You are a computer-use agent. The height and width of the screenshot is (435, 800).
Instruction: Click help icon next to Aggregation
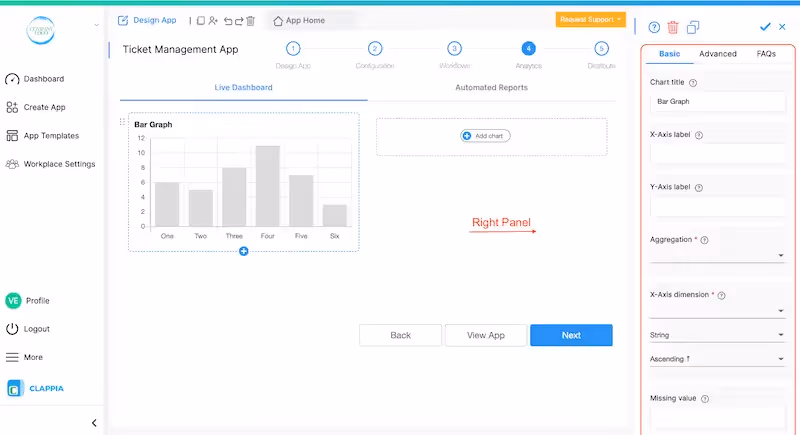[x=705, y=240]
